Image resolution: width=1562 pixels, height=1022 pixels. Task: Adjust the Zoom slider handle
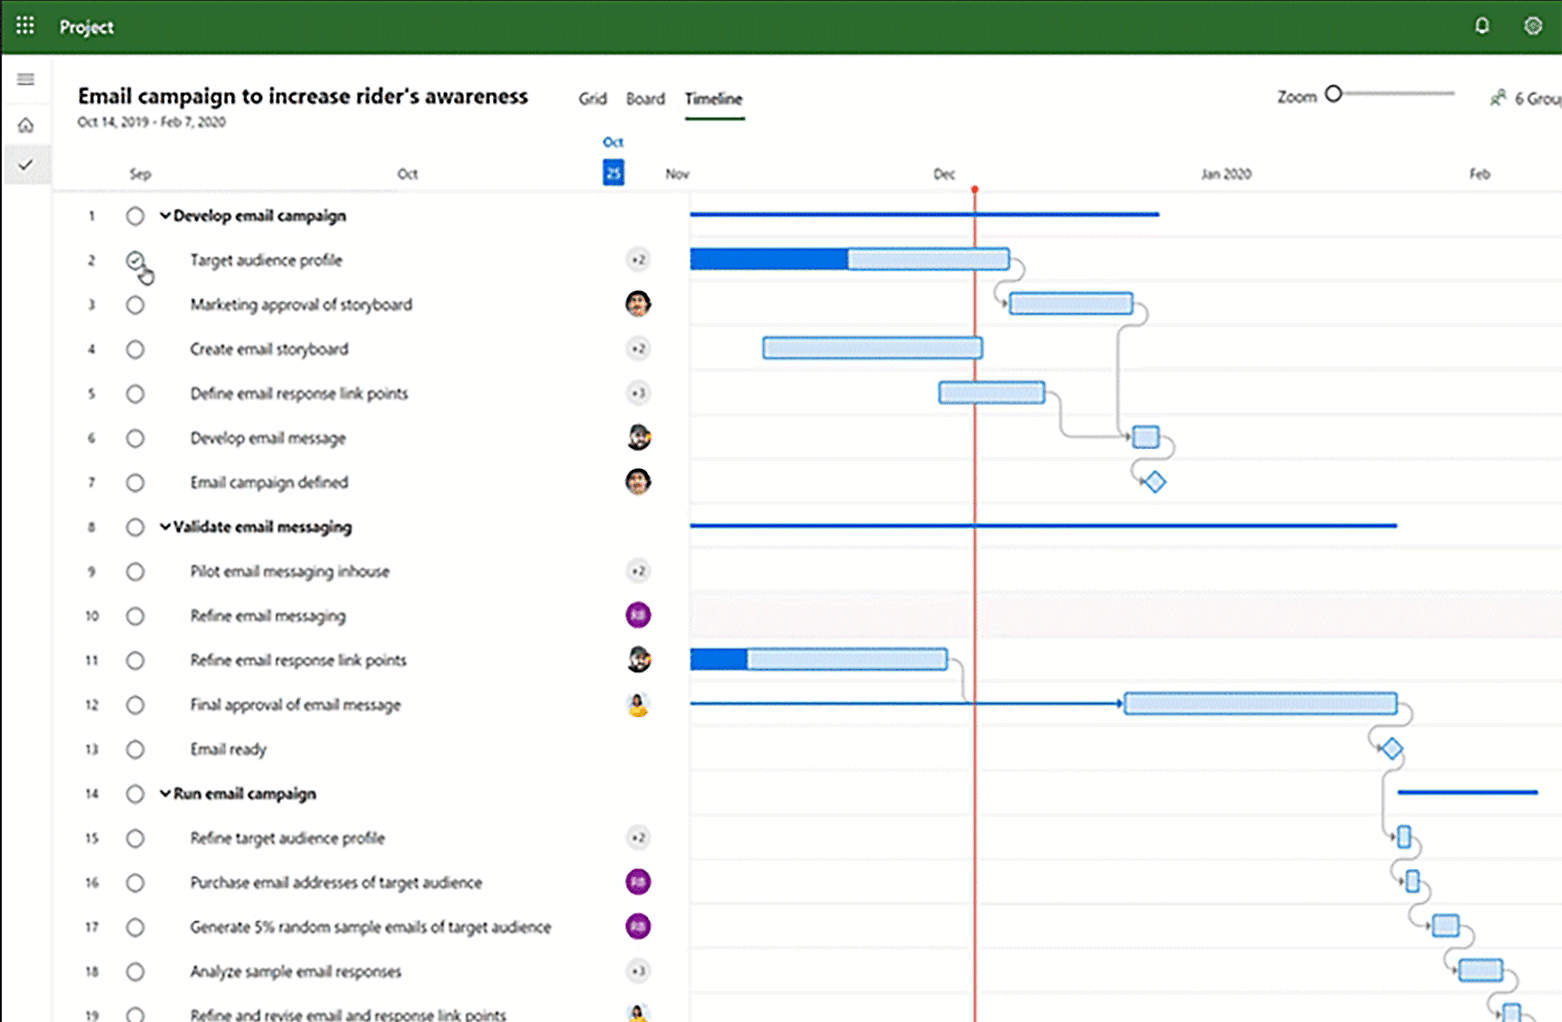coord(1334,93)
